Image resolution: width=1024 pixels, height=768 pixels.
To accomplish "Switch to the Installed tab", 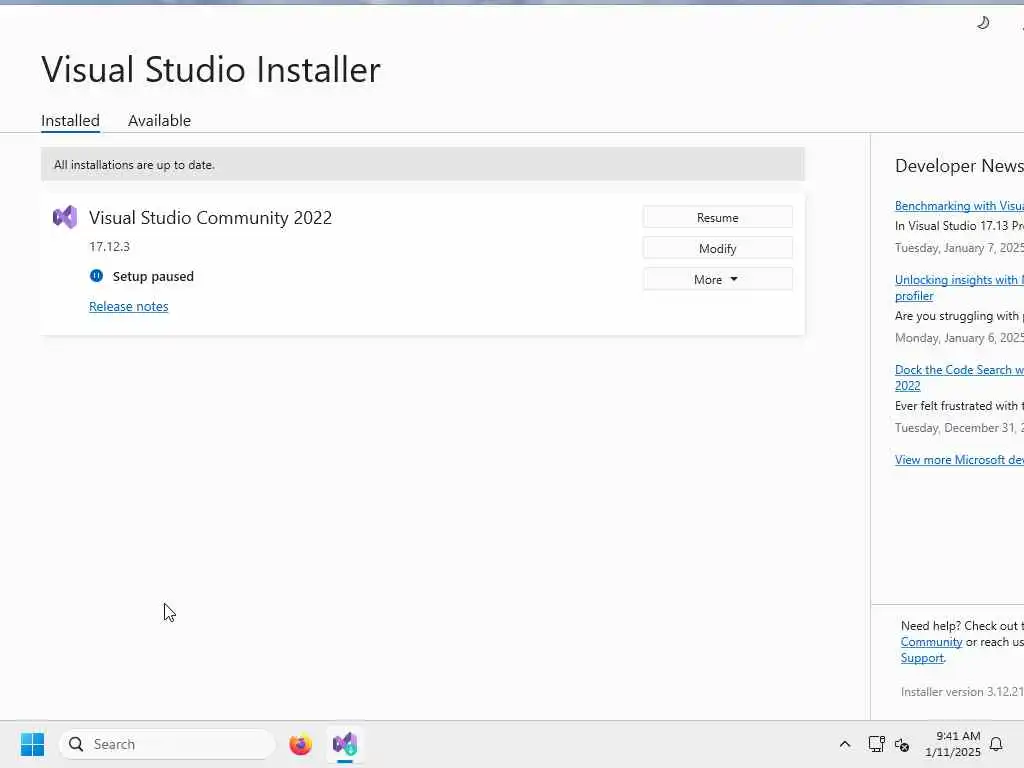I will coord(70,121).
